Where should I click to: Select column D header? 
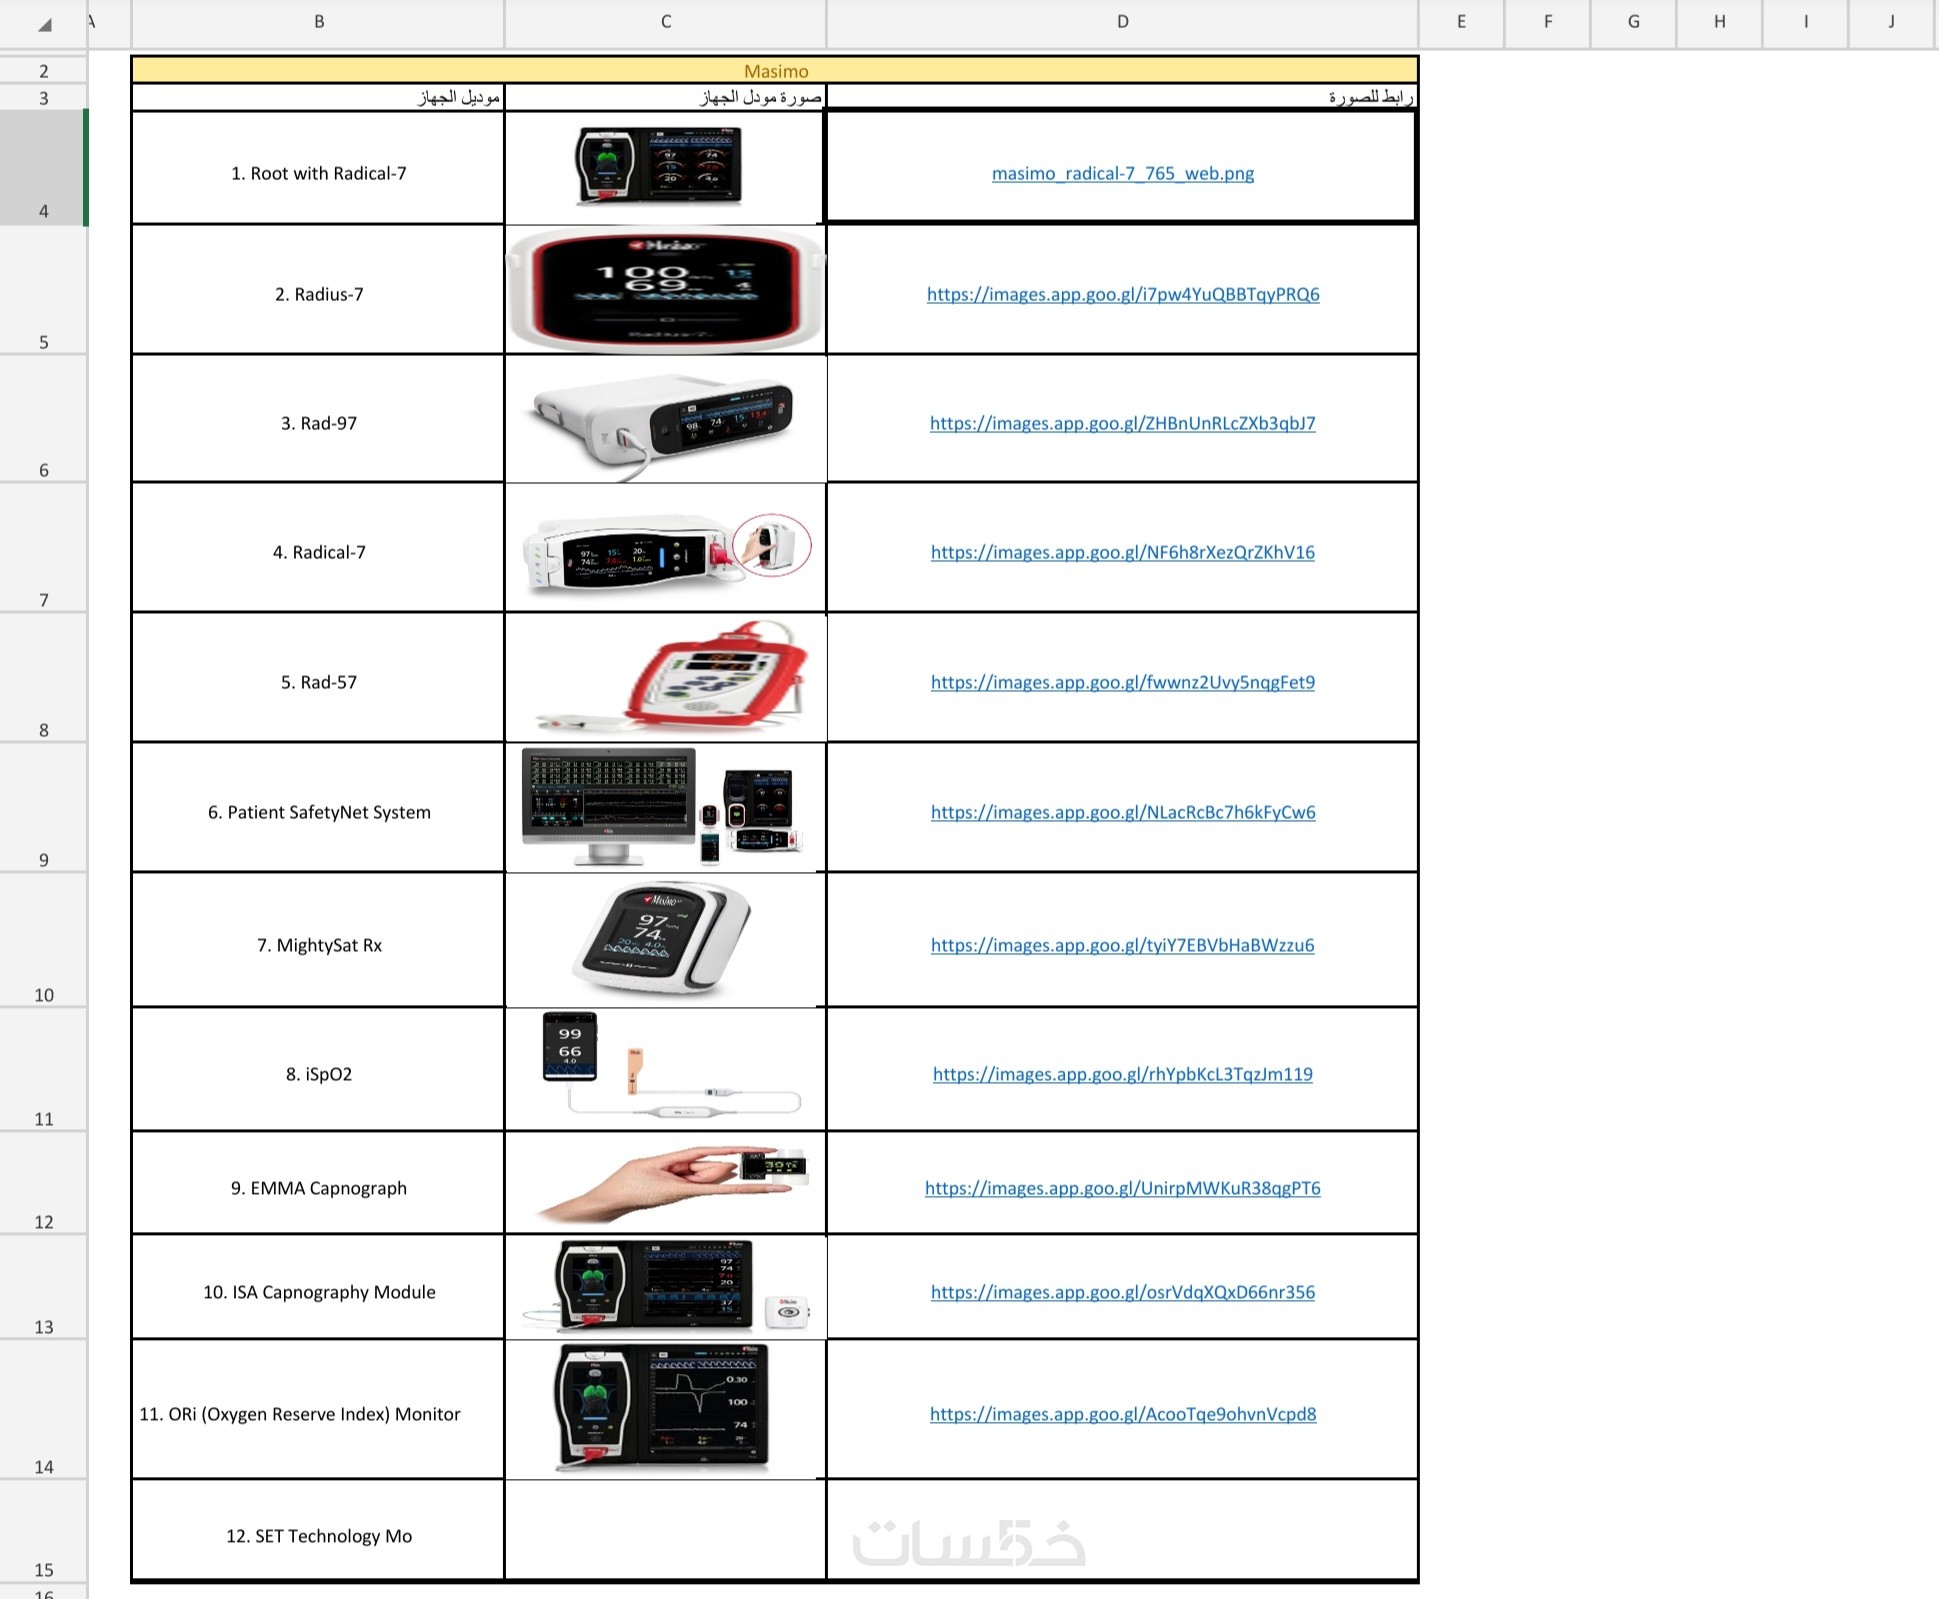[1122, 22]
